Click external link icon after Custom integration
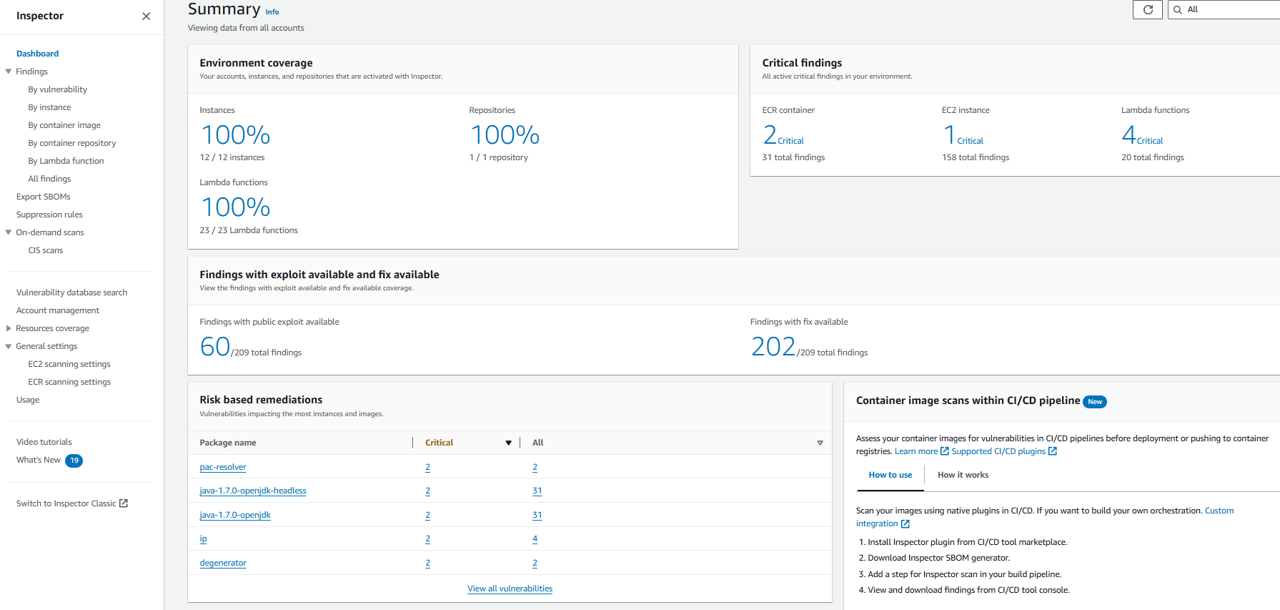The height and width of the screenshot is (610, 1280). point(905,524)
